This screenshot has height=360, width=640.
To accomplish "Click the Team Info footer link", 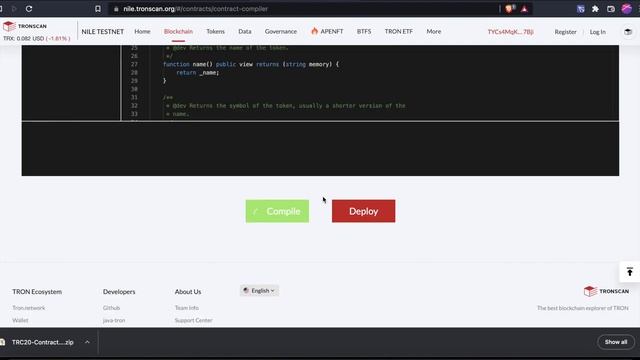I will [x=187, y=308].
